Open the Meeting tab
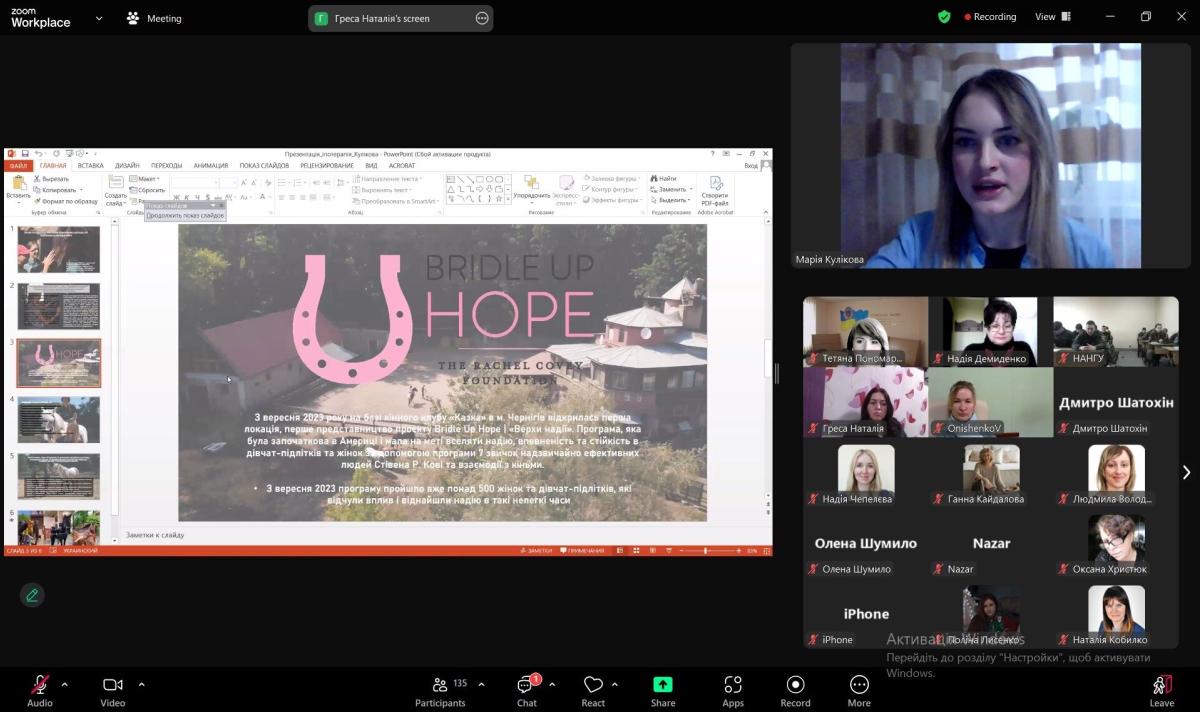The height and width of the screenshot is (712, 1200). point(154,18)
